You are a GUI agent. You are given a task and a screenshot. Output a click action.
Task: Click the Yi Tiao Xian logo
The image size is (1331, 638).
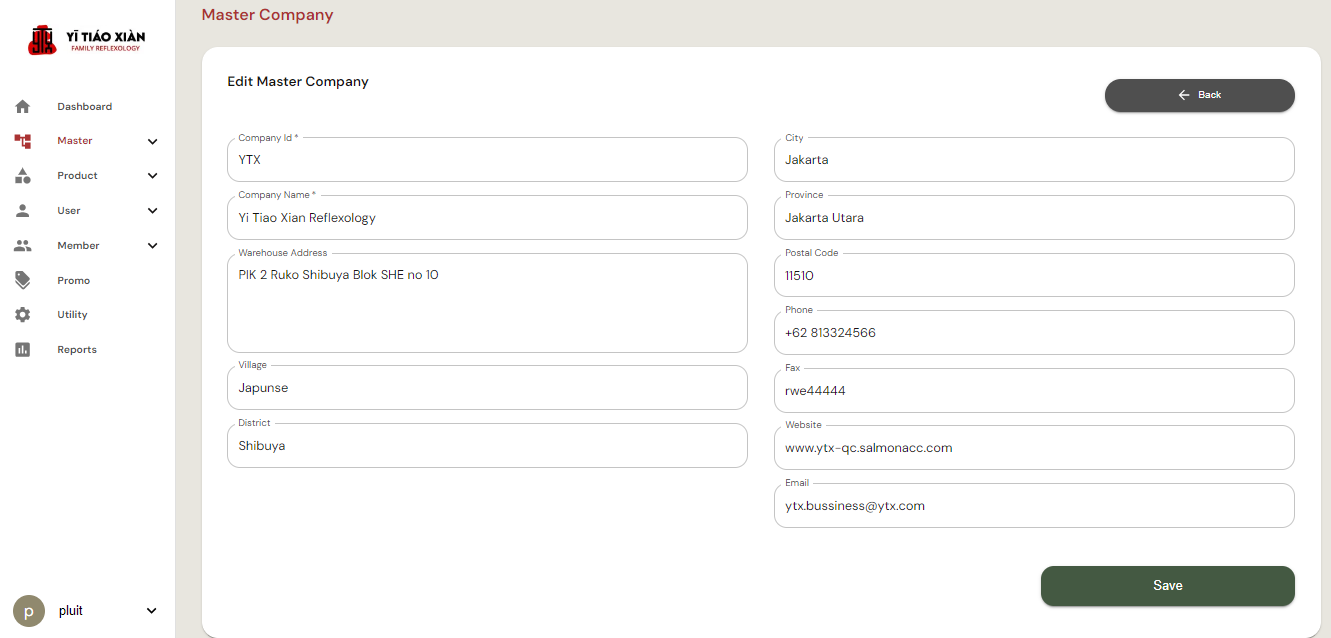click(x=87, y=41)
